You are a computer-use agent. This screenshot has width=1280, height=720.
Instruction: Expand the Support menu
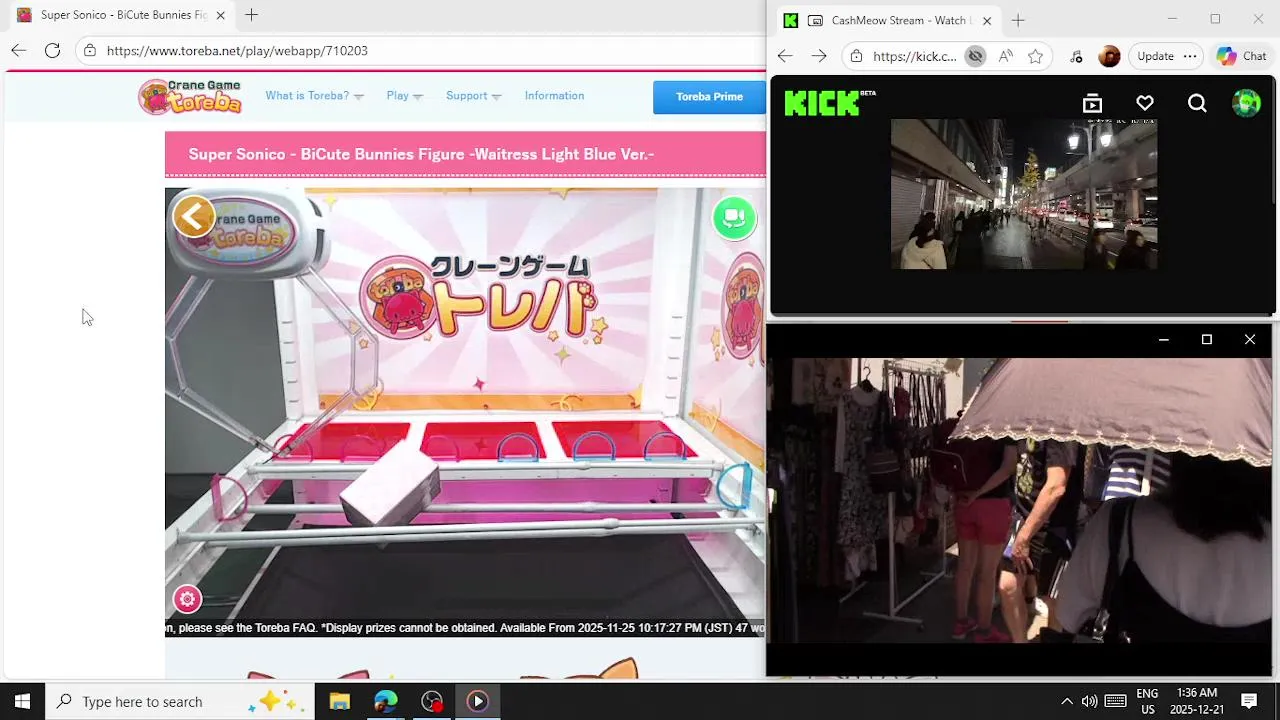(x=473, y=96)
